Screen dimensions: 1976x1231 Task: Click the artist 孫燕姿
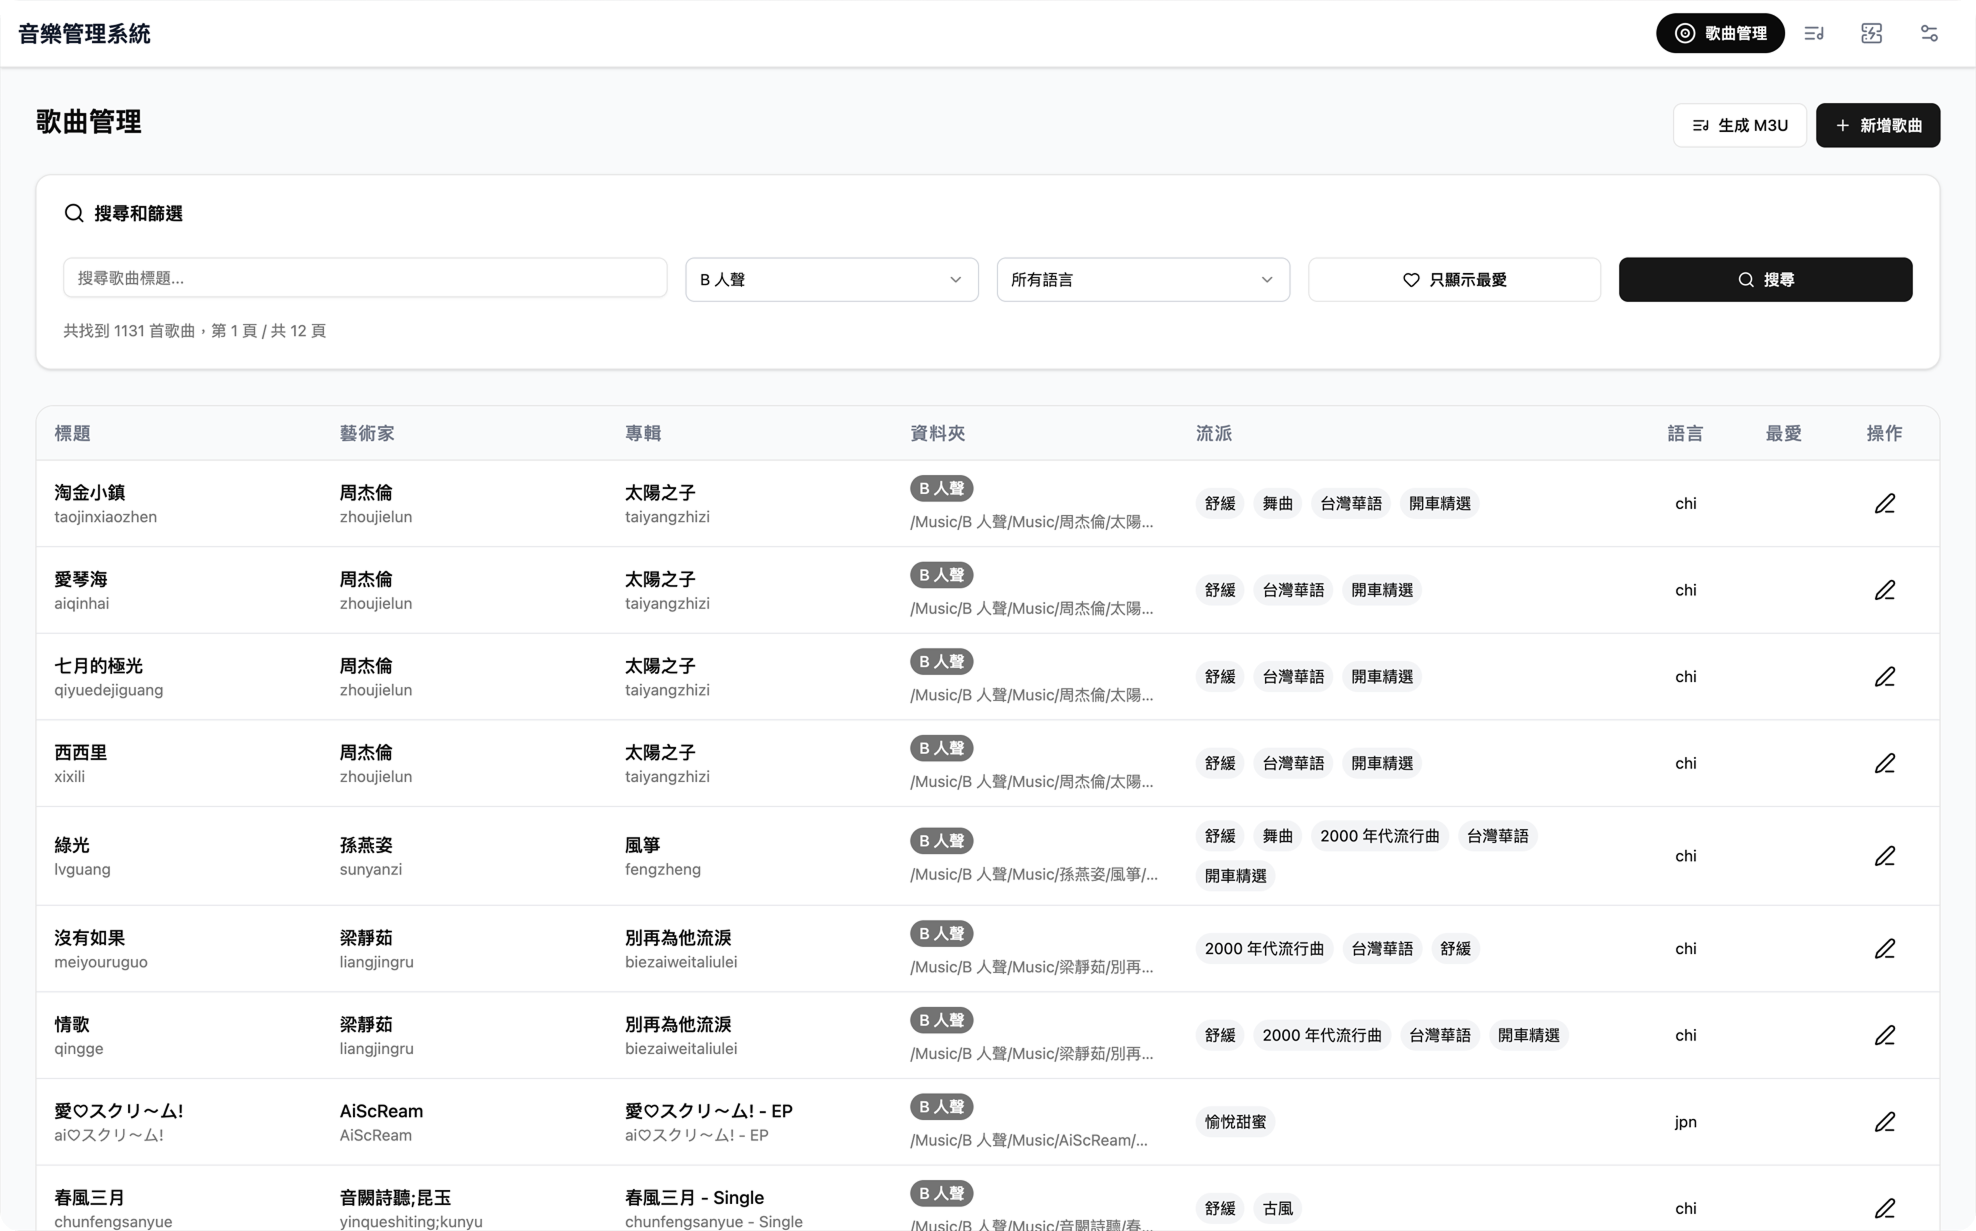[x=366, y=845]
